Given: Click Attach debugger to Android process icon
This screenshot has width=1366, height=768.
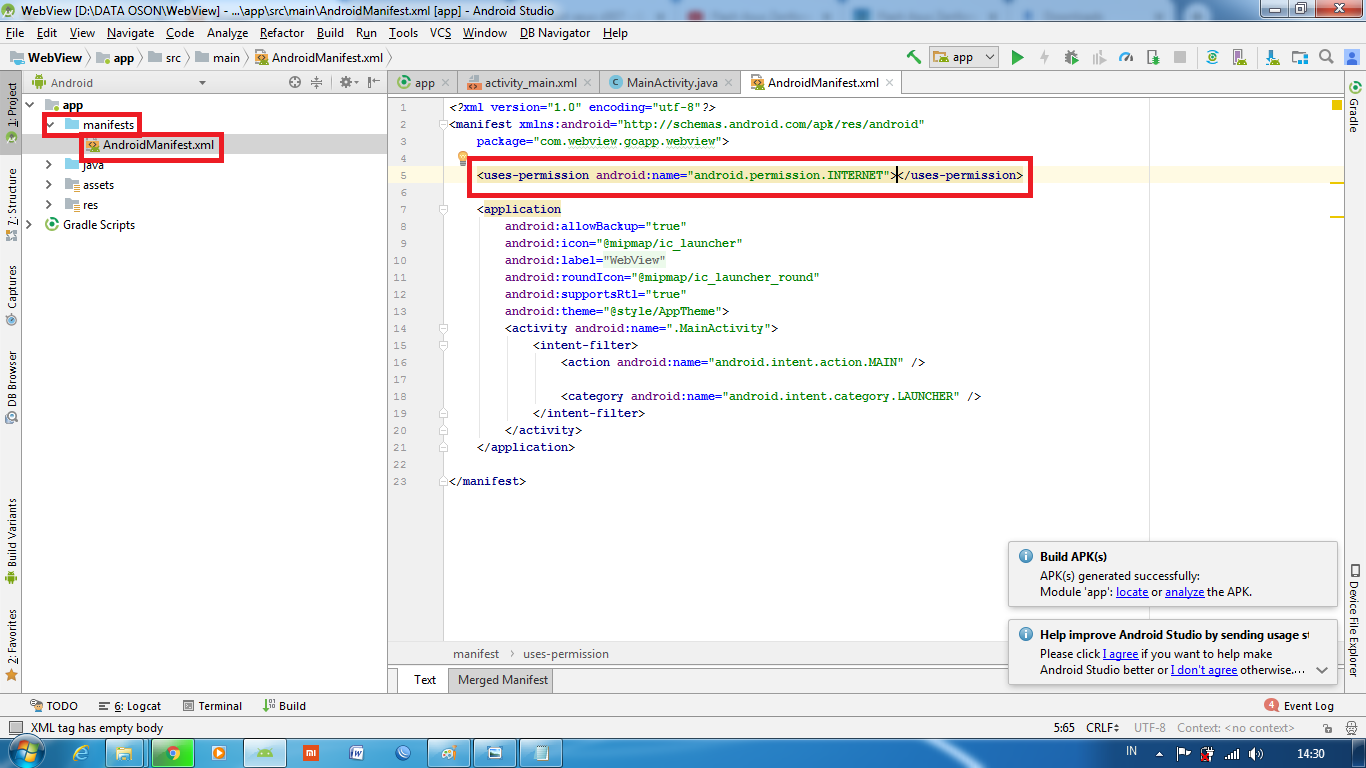Looking at the screenshot, I should (1153, 57).
